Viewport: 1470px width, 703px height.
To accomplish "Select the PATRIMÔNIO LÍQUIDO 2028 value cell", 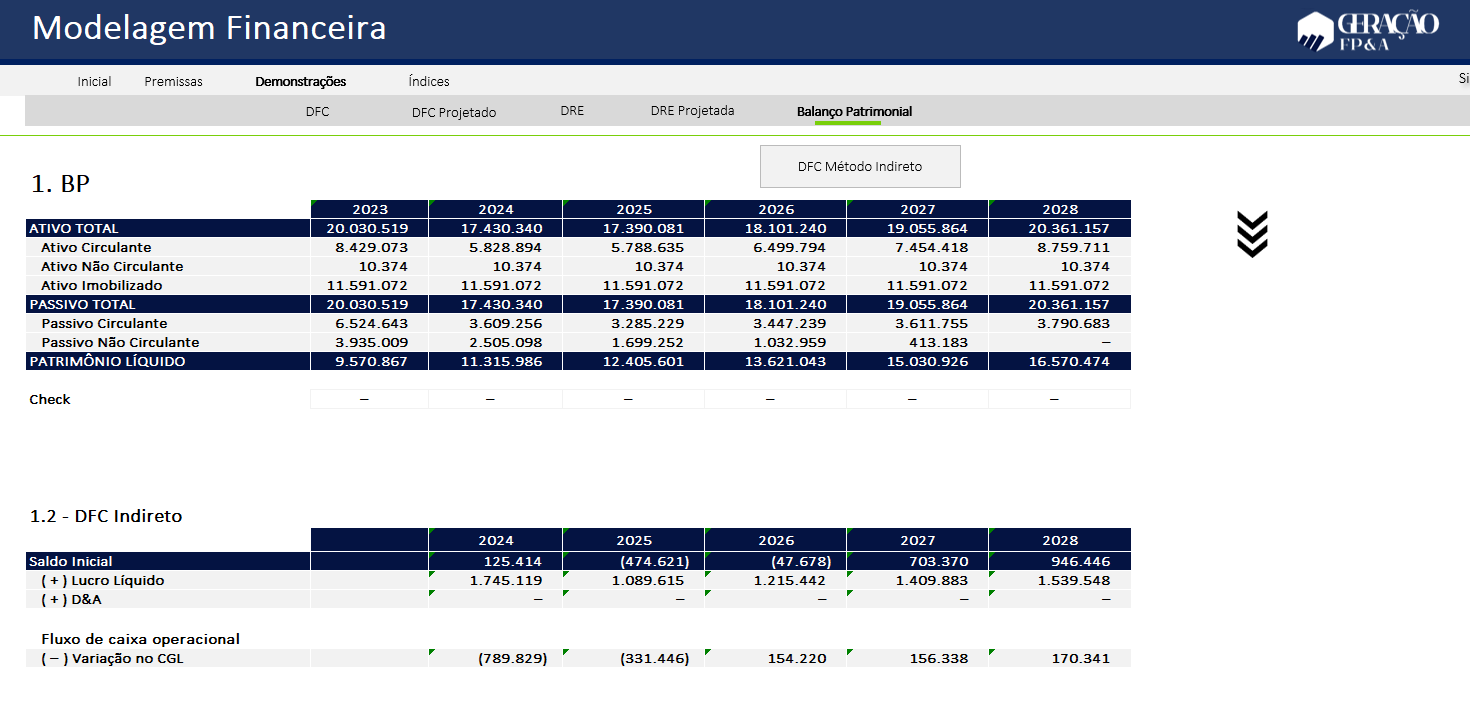I will click(x=1059, y=361).
